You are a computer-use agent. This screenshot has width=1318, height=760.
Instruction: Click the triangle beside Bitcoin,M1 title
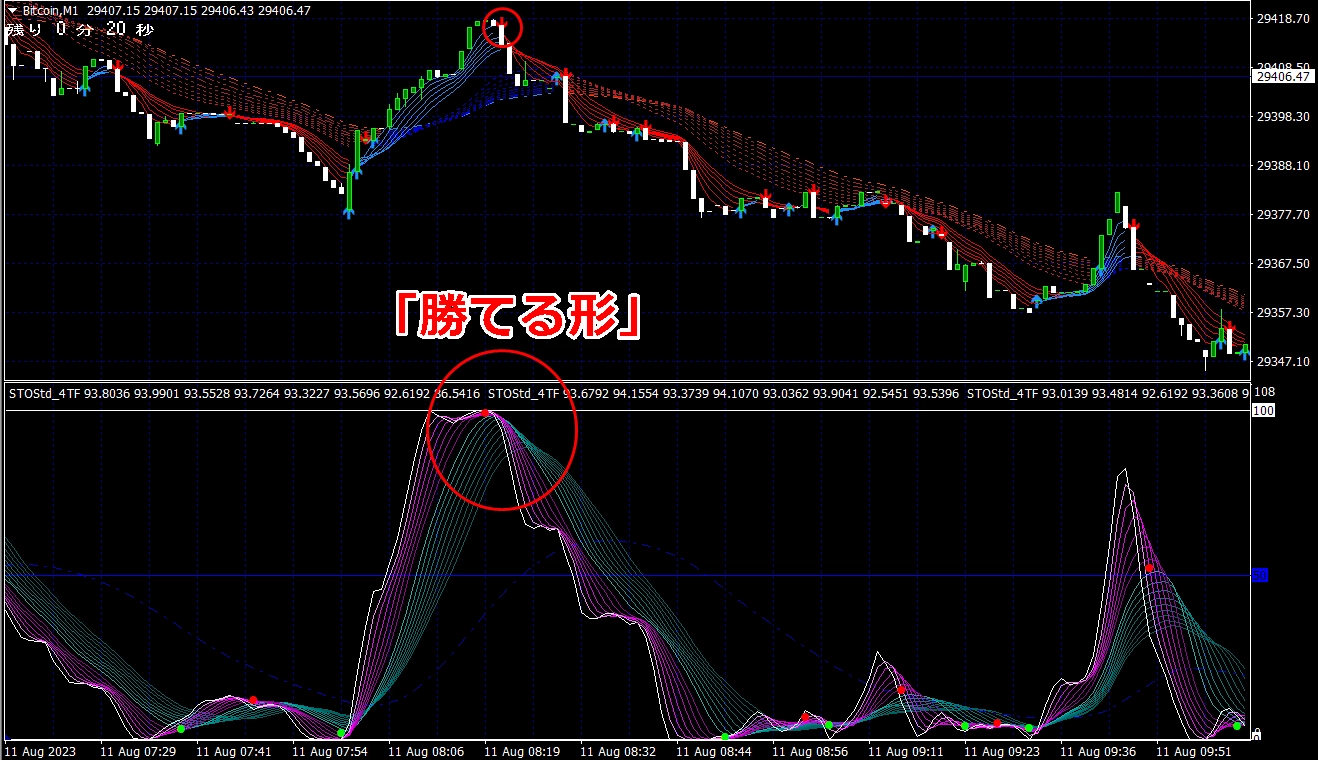coord(10,9)
